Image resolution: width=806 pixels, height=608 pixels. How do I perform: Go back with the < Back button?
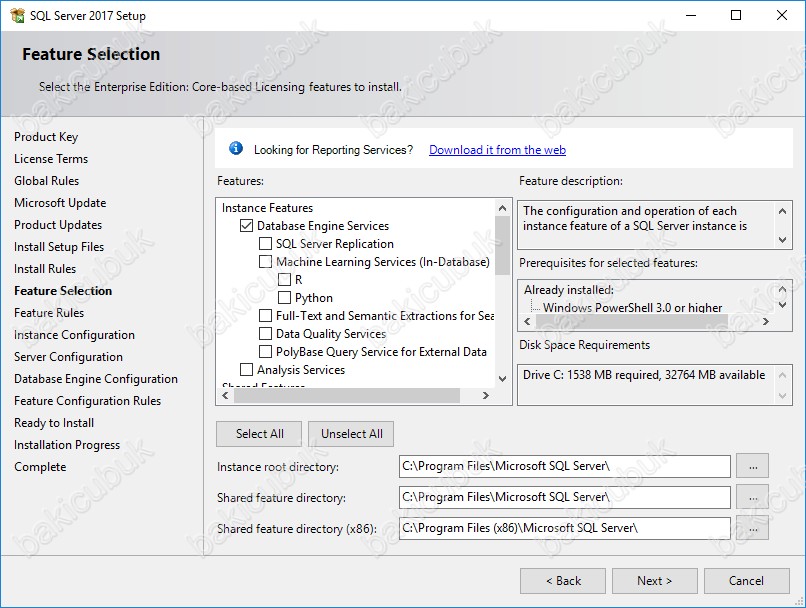click(x=563, y=581)
